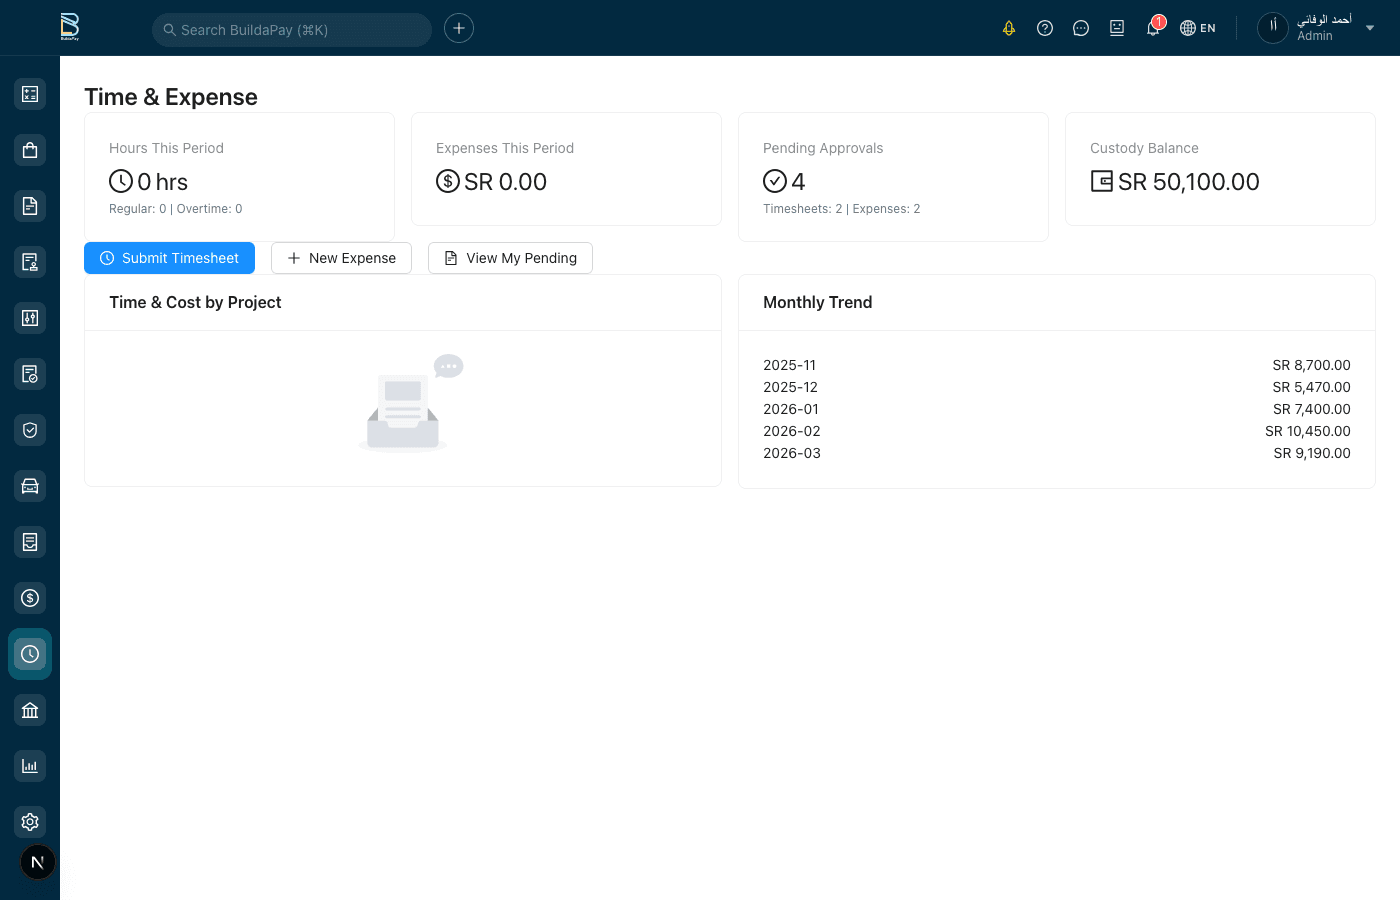
Task: Click the Search BuildaPay field
Action: tap(291, 30)
